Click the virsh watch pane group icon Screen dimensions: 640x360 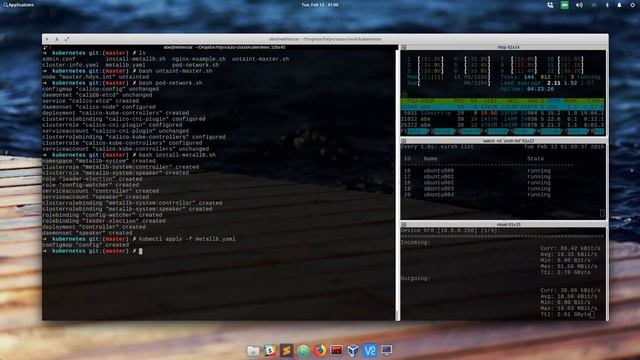[404, 141]
